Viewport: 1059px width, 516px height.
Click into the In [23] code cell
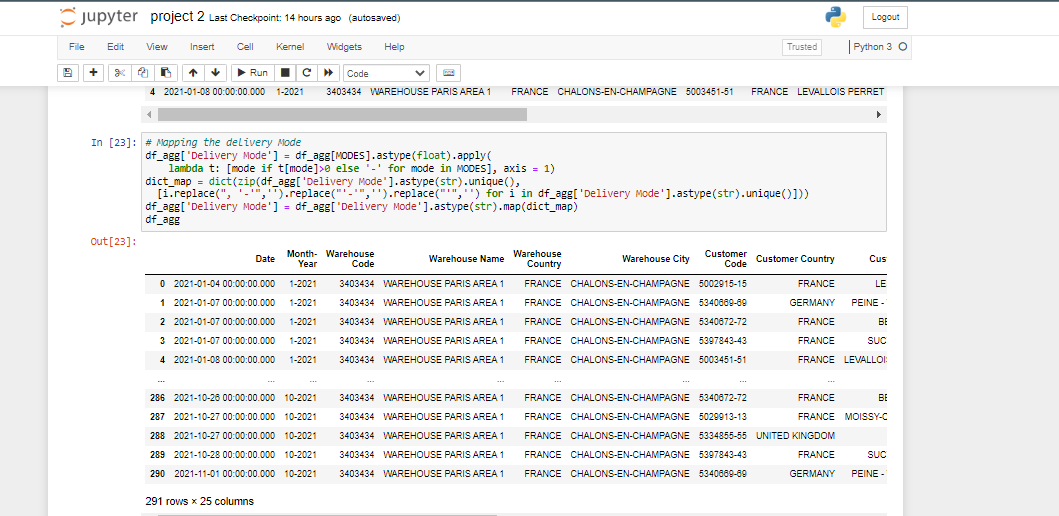tap(513, 182)
